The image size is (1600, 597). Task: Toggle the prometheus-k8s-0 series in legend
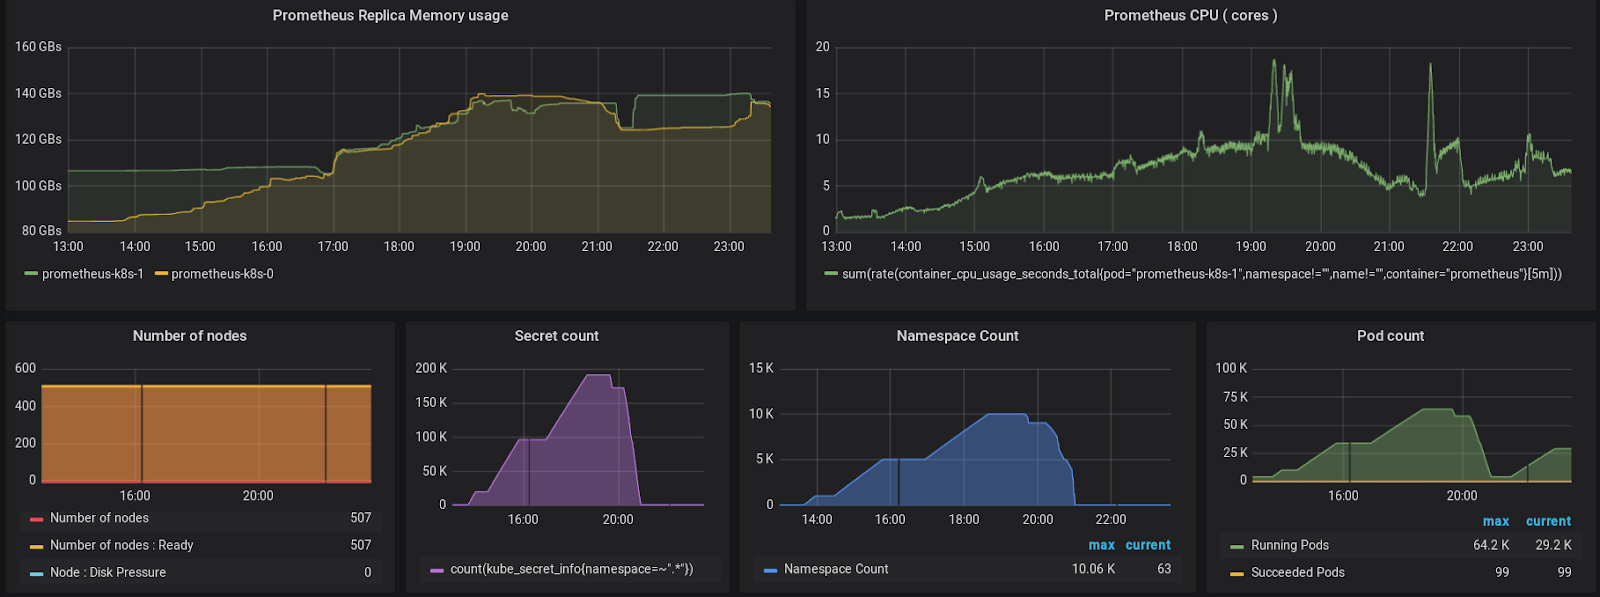[x=222, y=274]
